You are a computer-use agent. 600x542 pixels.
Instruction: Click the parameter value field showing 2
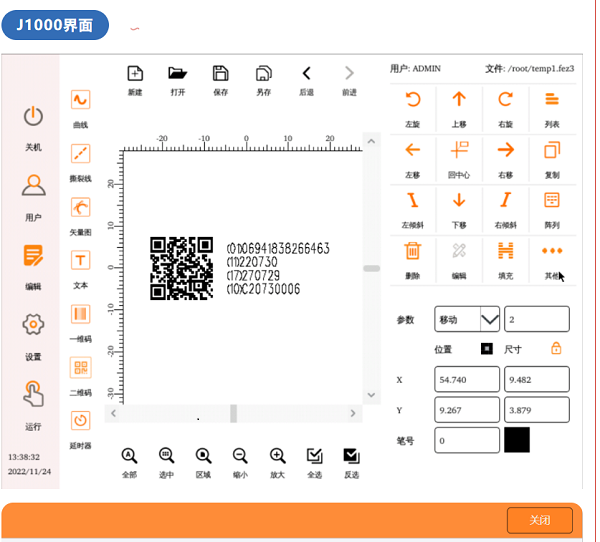click(x=536, y=319)
